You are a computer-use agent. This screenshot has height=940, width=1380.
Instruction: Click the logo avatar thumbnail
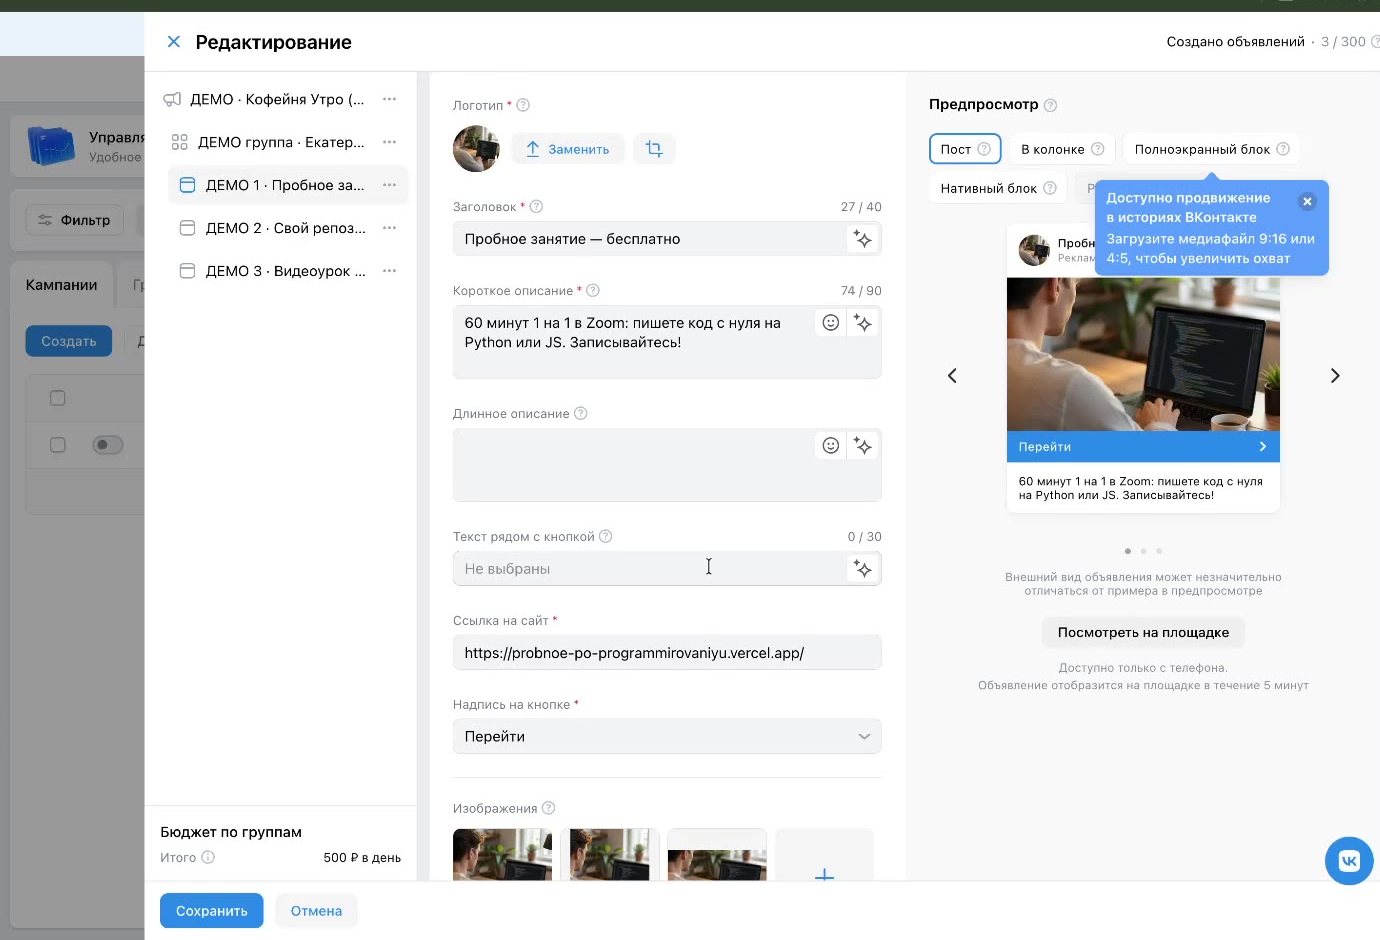pyautogui.click(x=476, y=149)
